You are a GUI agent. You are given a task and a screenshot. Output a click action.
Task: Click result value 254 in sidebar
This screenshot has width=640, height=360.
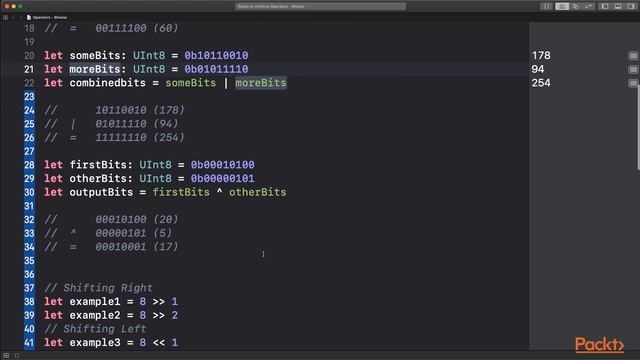coord(541,83)
